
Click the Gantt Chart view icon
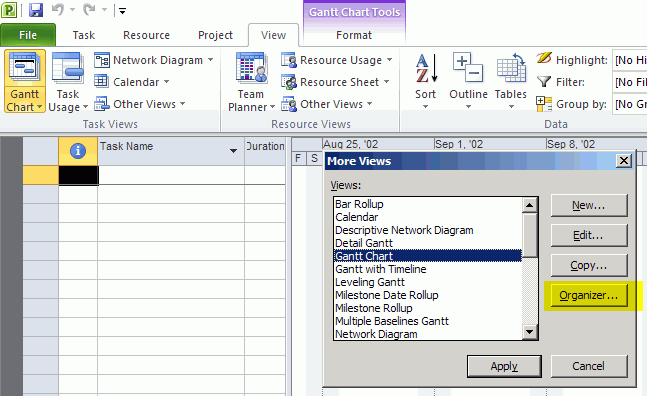tap(25, 69)
